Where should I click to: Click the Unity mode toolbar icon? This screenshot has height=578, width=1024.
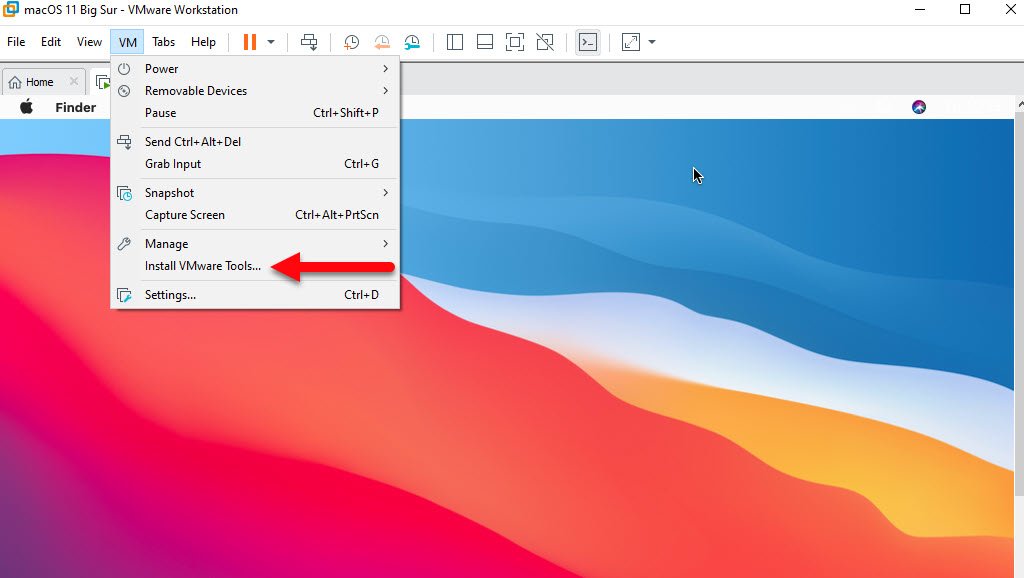(545, 42)
